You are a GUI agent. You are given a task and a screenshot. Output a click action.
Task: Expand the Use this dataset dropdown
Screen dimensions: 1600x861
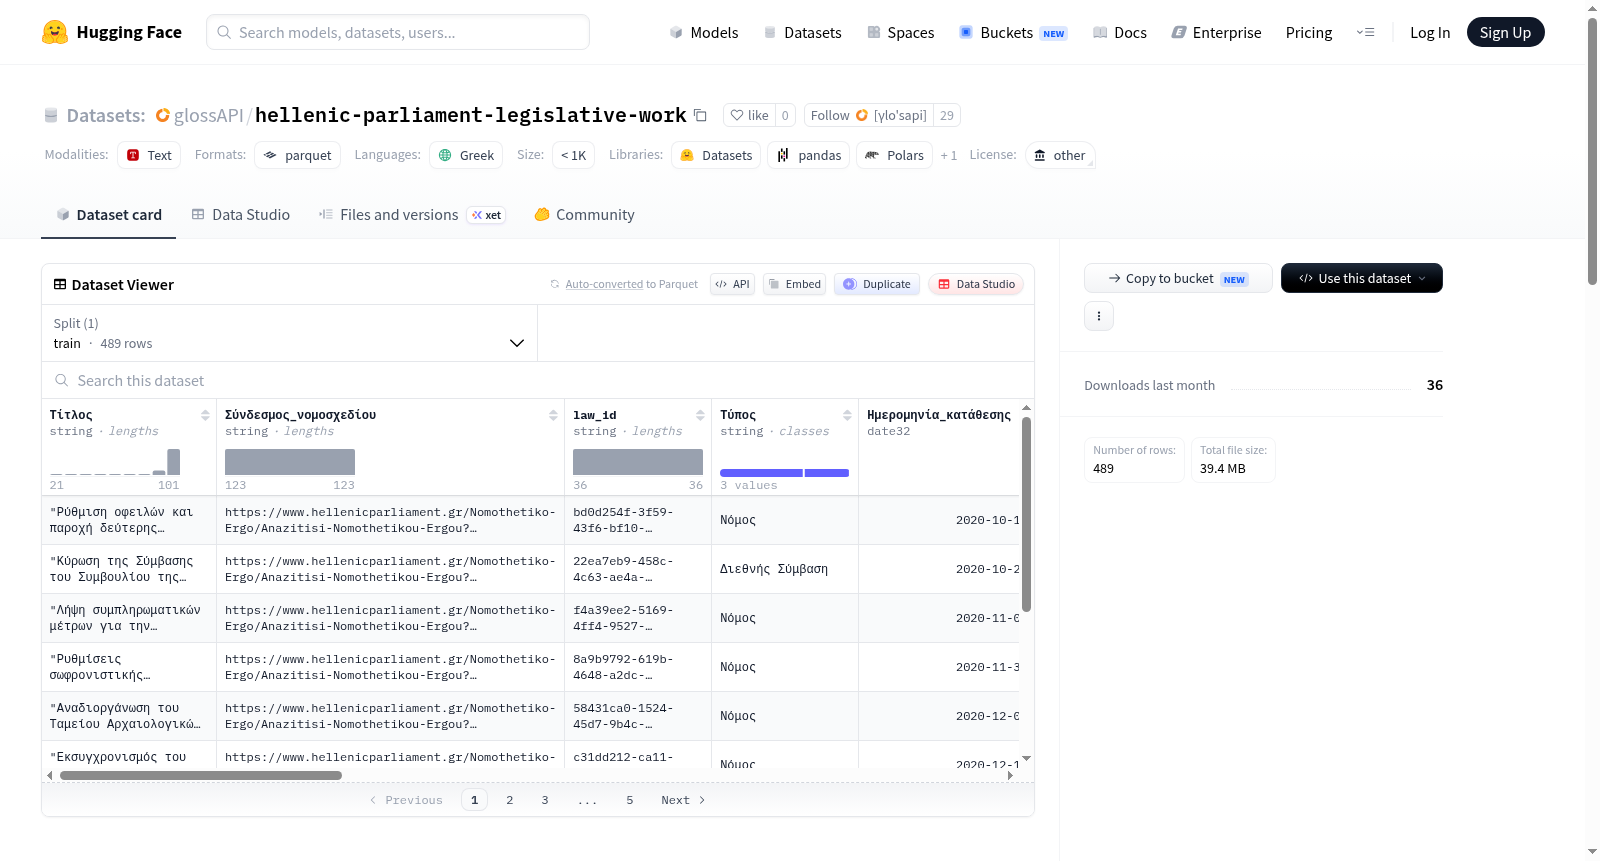click(1362, 278)
